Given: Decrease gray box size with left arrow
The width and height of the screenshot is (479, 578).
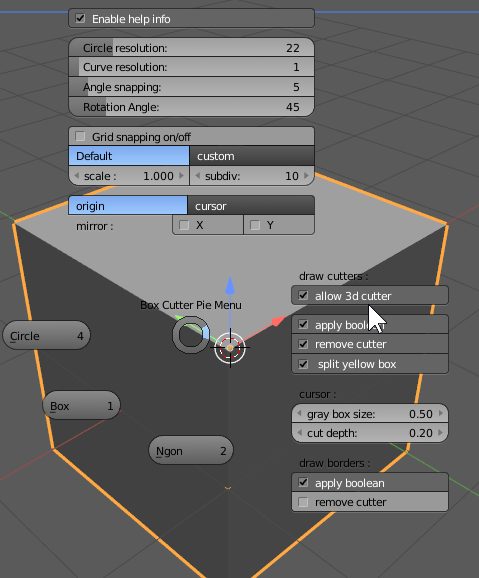Looking at the screenshot, I should (x=299, y=414).
